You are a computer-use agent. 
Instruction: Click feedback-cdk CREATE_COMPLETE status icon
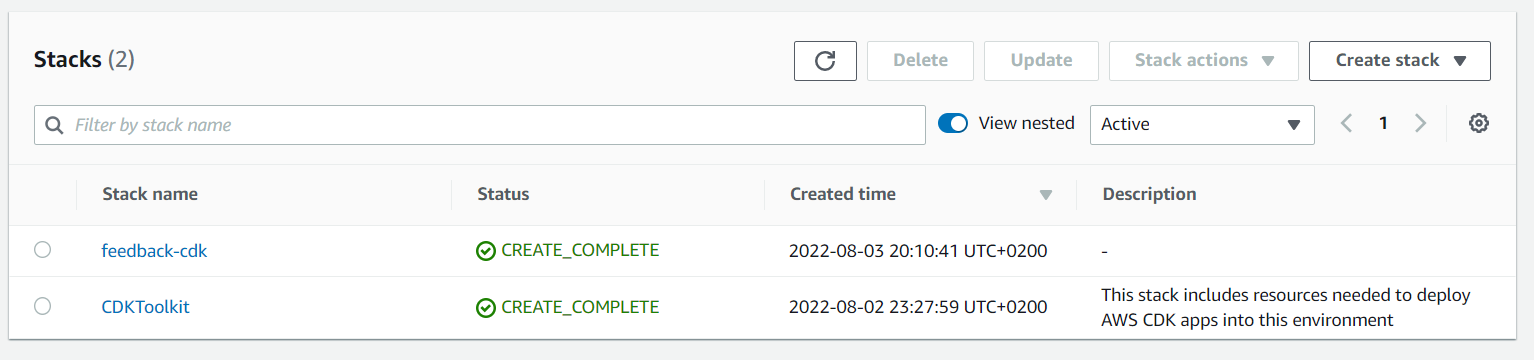point(486,251)
